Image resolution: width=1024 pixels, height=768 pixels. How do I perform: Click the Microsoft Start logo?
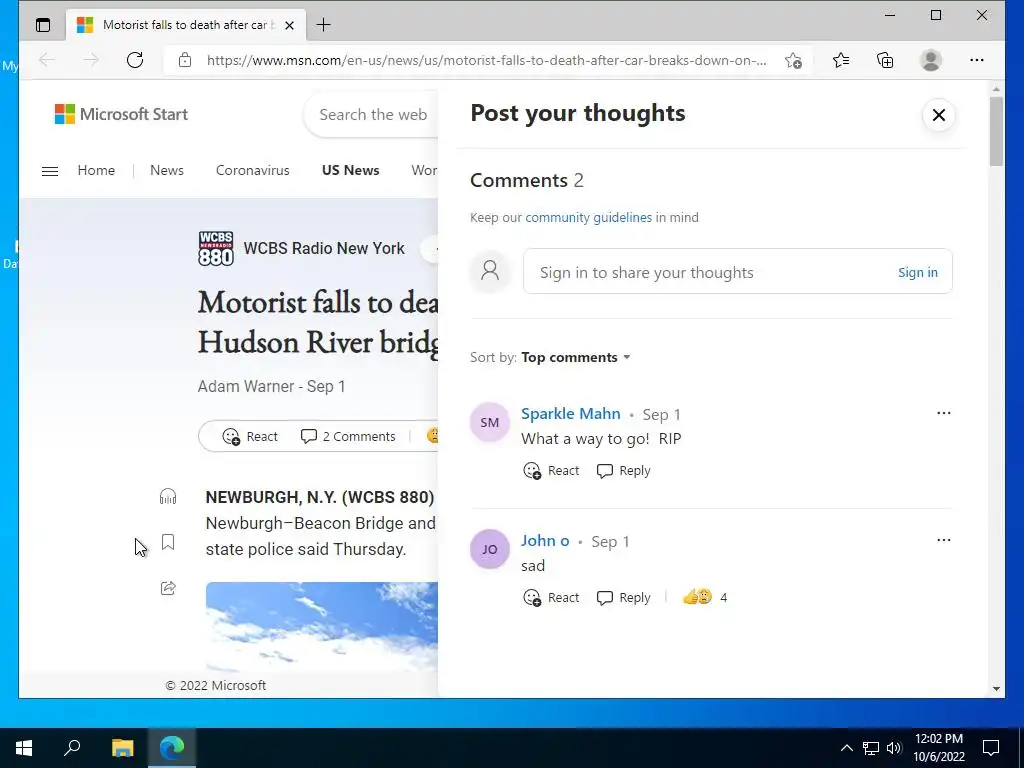(121, 114)
